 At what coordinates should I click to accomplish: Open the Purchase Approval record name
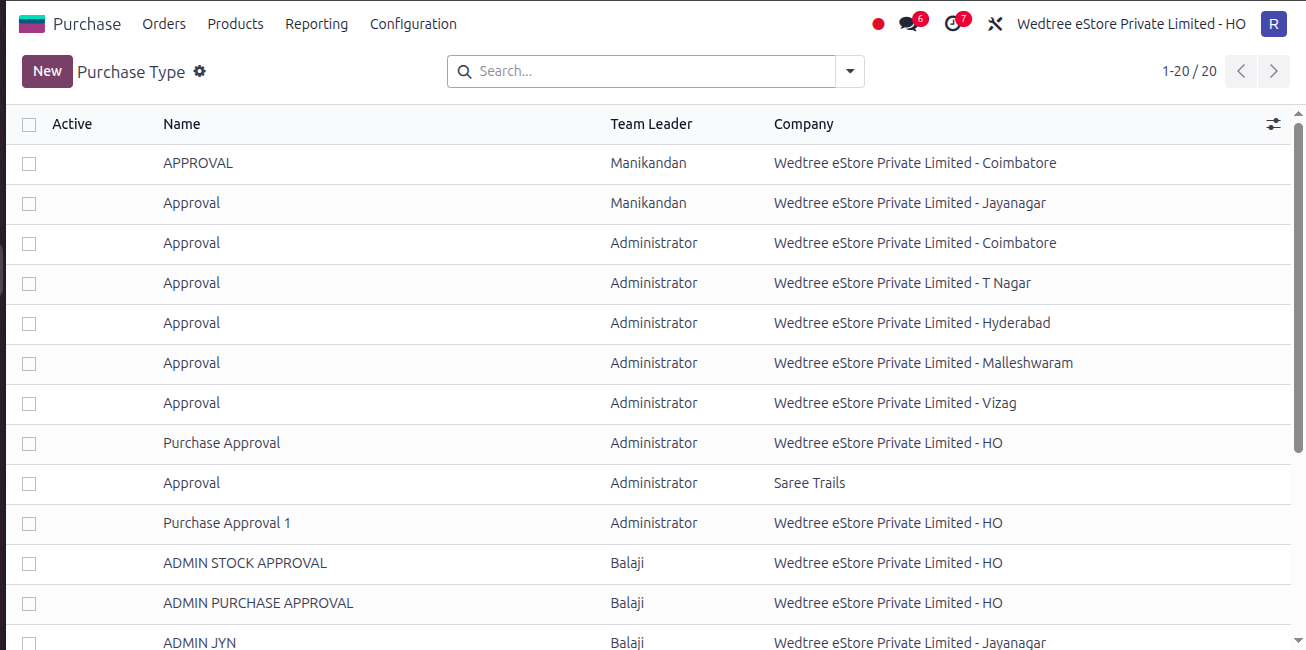(x=221, y=443)
